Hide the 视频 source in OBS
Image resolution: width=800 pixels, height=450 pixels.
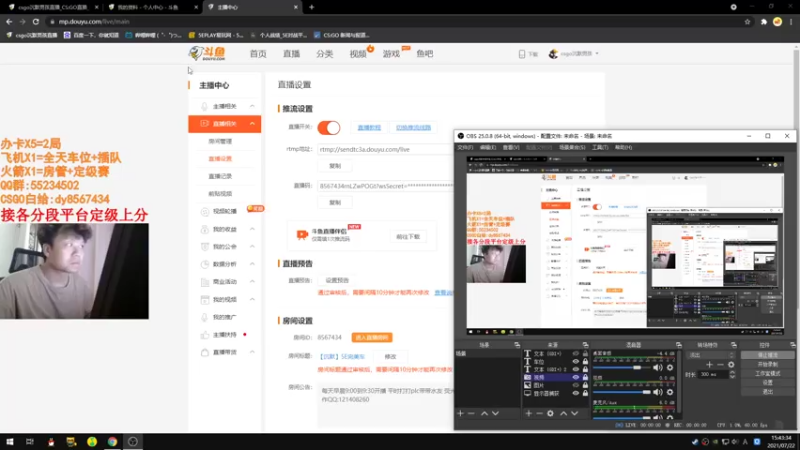[576, 377]
